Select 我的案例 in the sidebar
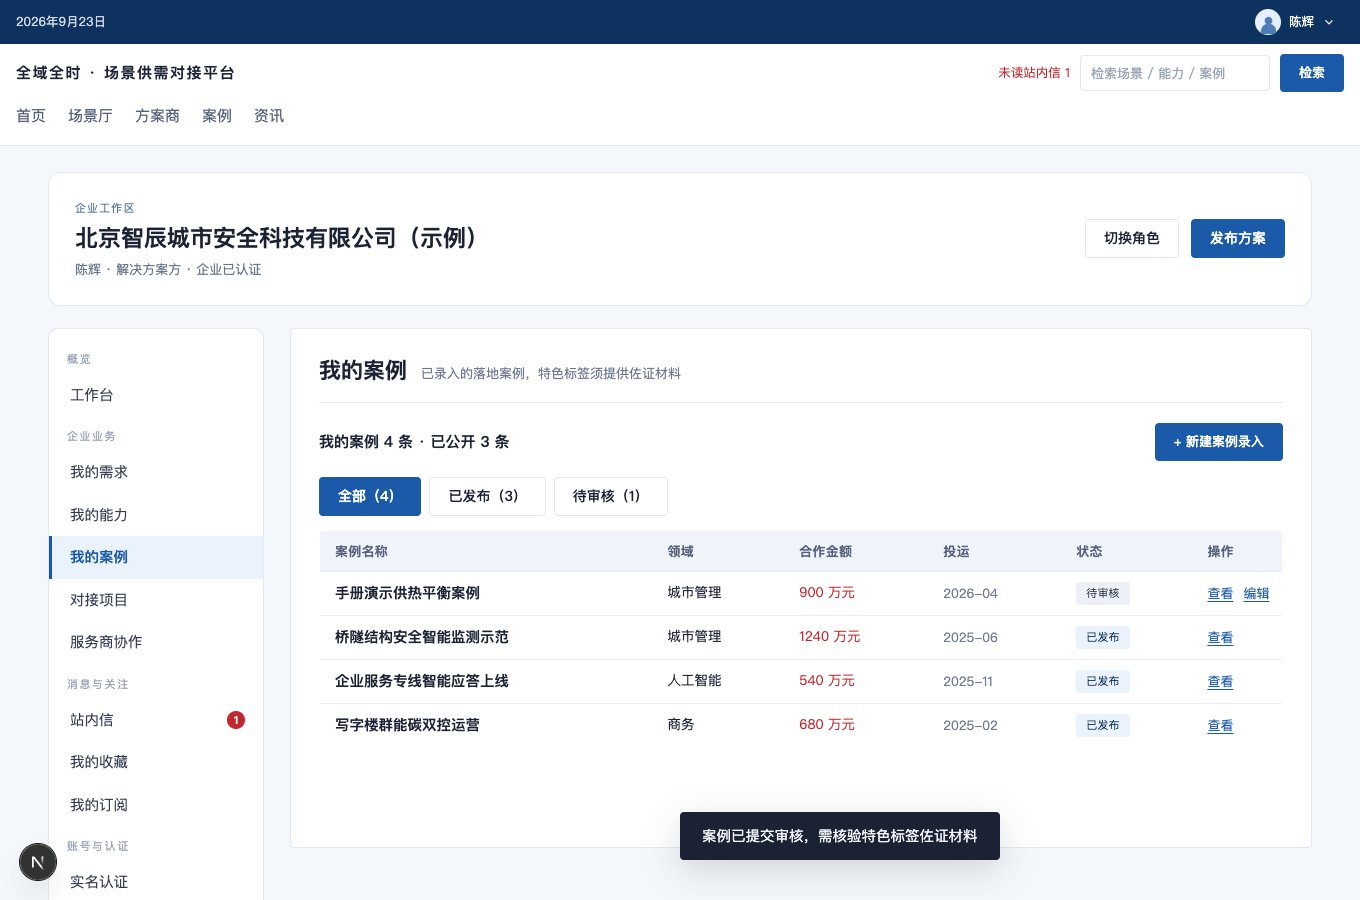Viewport: 1360px width, 900px height. point(156,557)
